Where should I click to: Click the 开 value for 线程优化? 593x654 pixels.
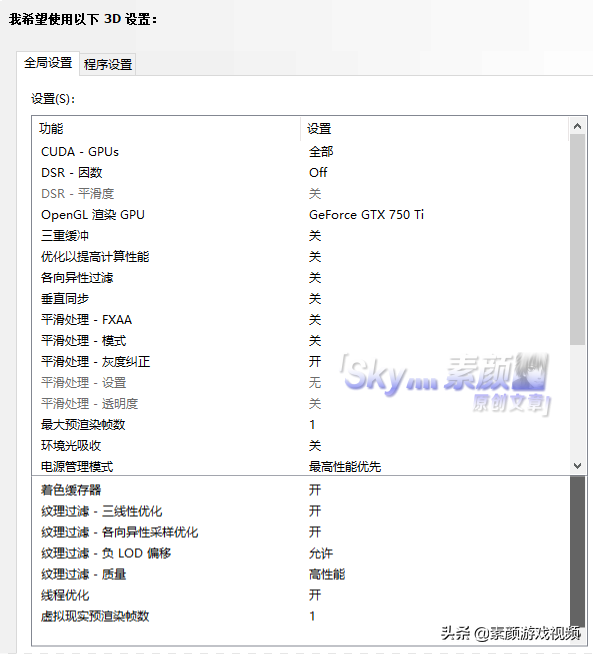(315, 595)
